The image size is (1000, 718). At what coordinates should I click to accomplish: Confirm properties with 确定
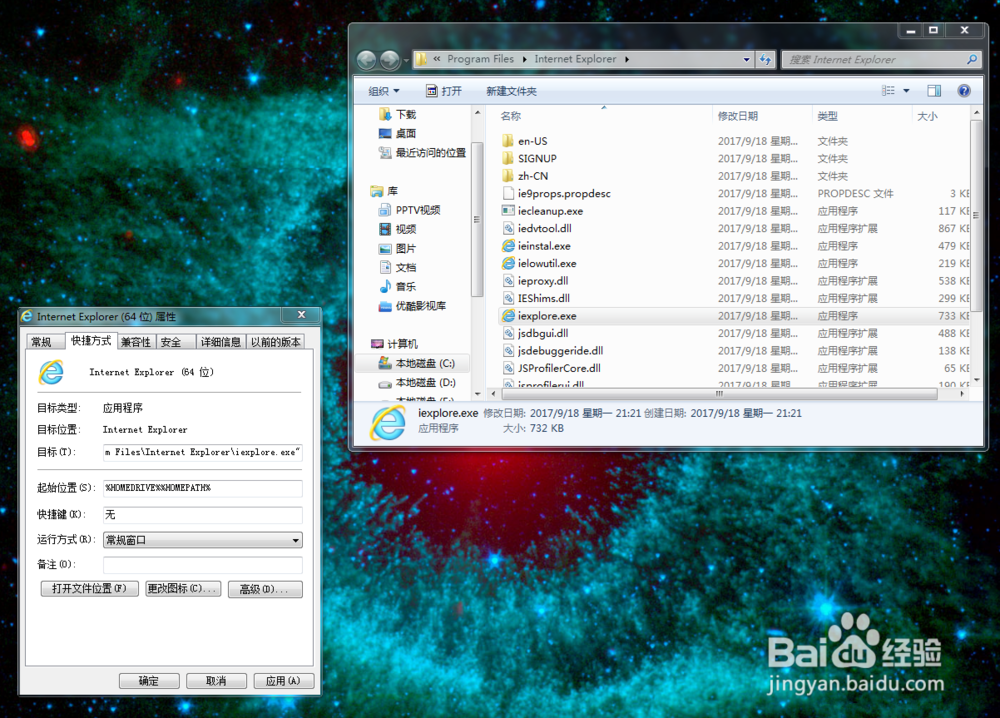pyautogui.click(x=149, y=681)
